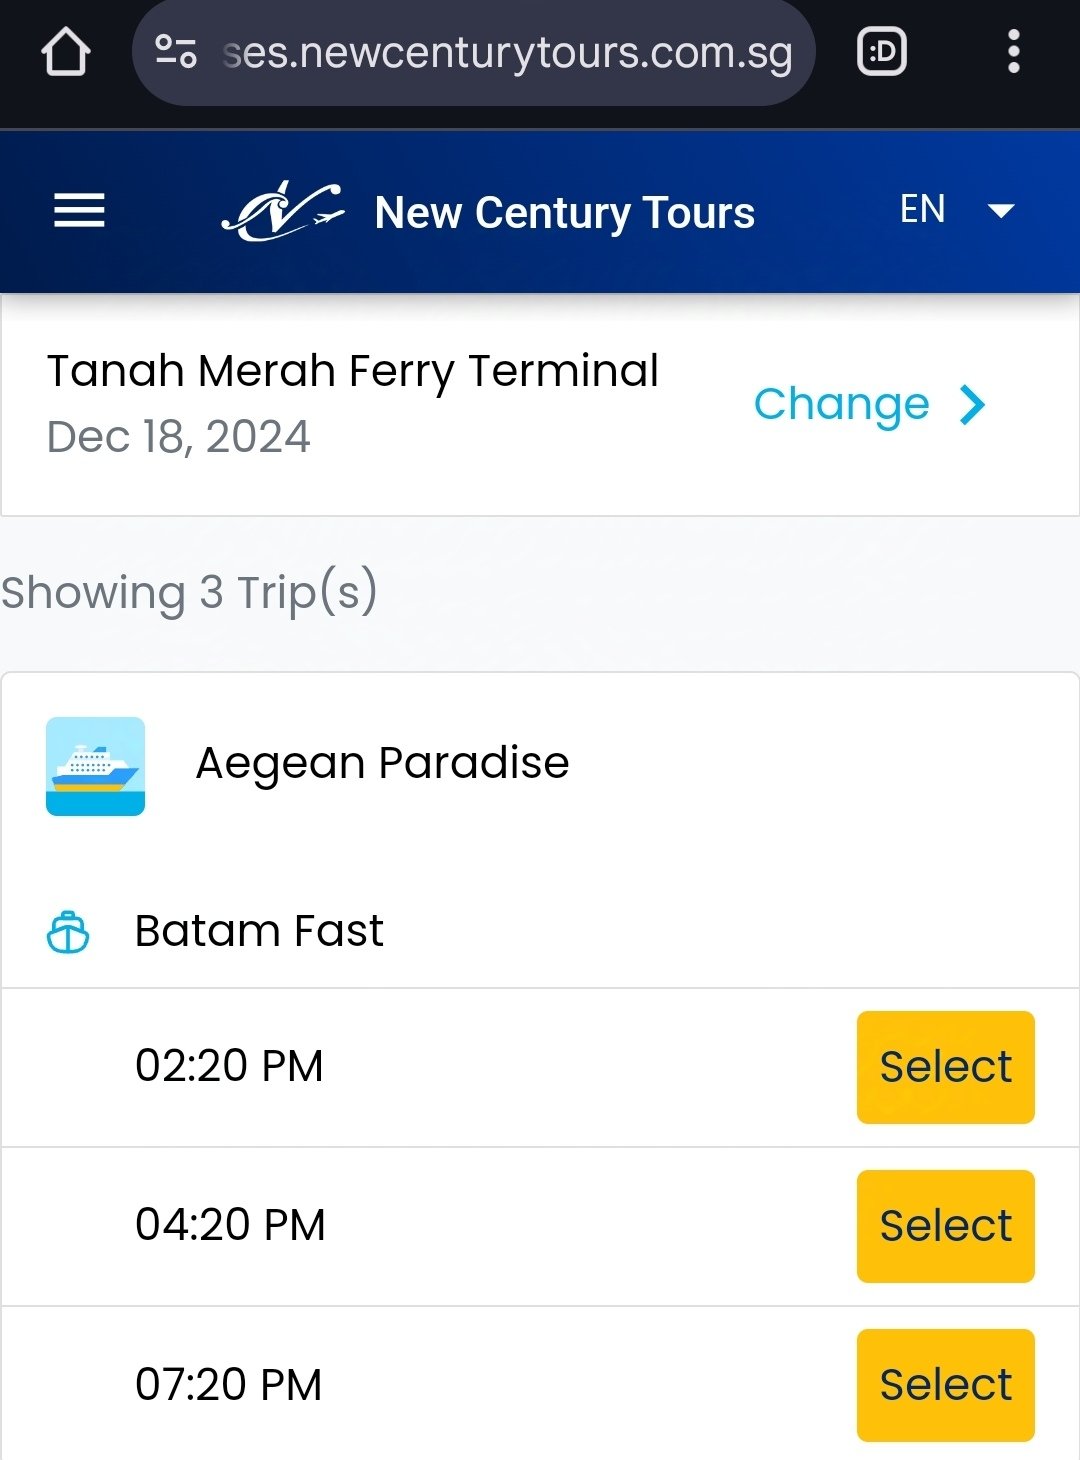
Task: Click the Aegean Paradise ship thumbnail
Action: 96,766
